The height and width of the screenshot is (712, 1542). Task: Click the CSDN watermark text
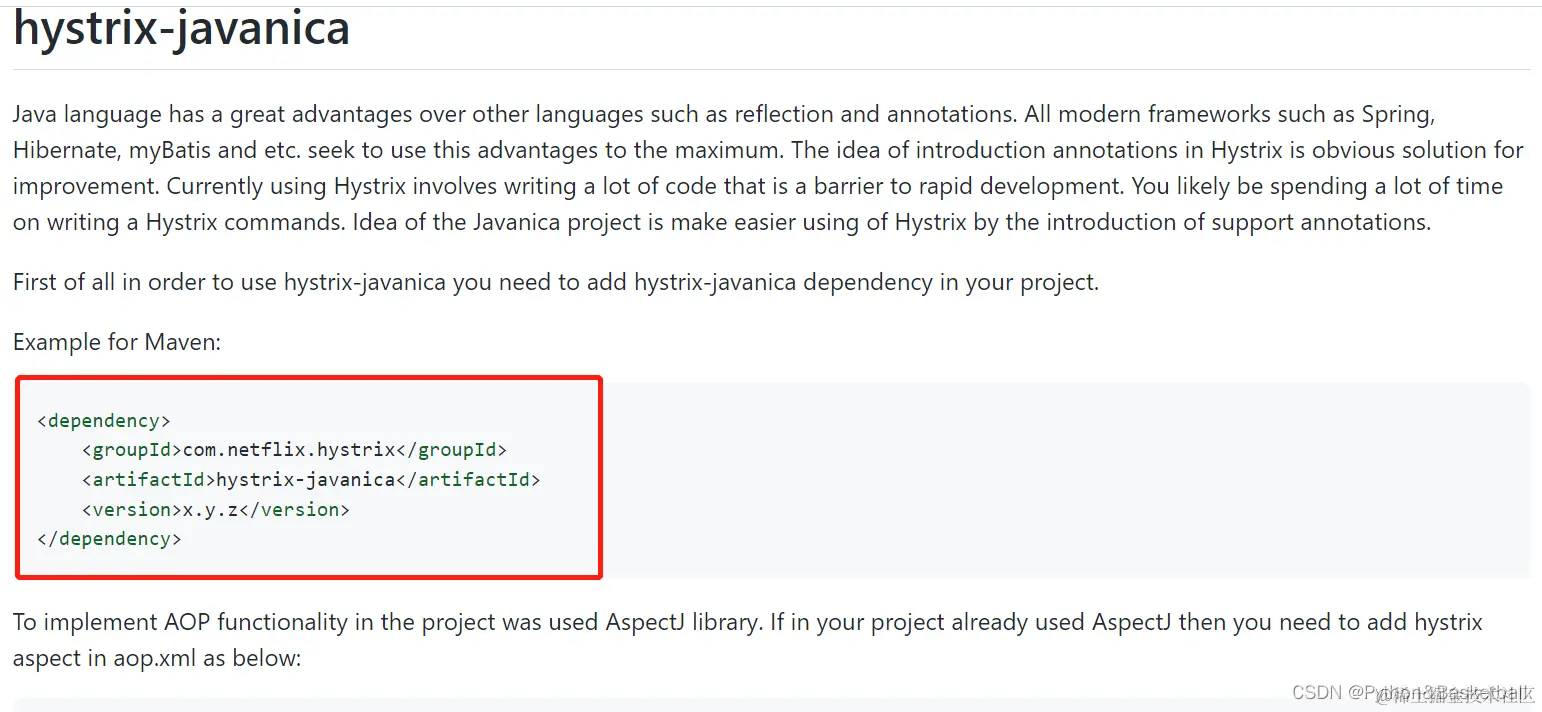click(x=1411, y=693)
